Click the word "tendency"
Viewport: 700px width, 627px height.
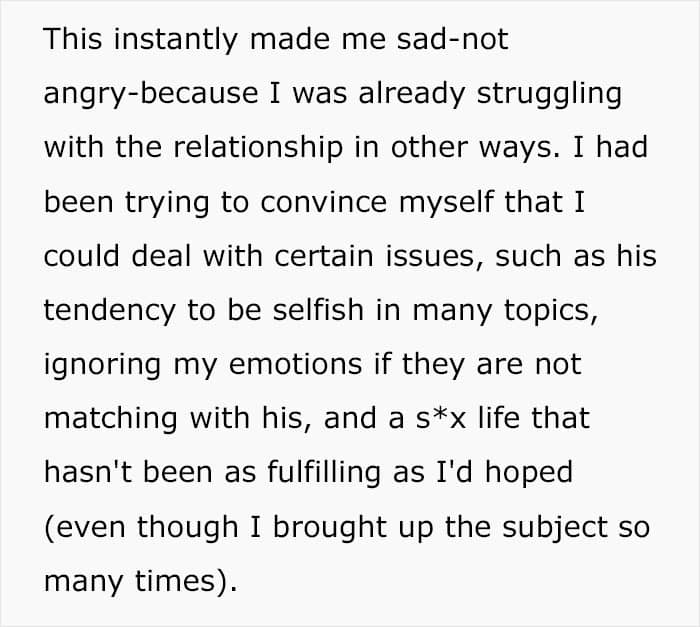click(x=109, y=310)
